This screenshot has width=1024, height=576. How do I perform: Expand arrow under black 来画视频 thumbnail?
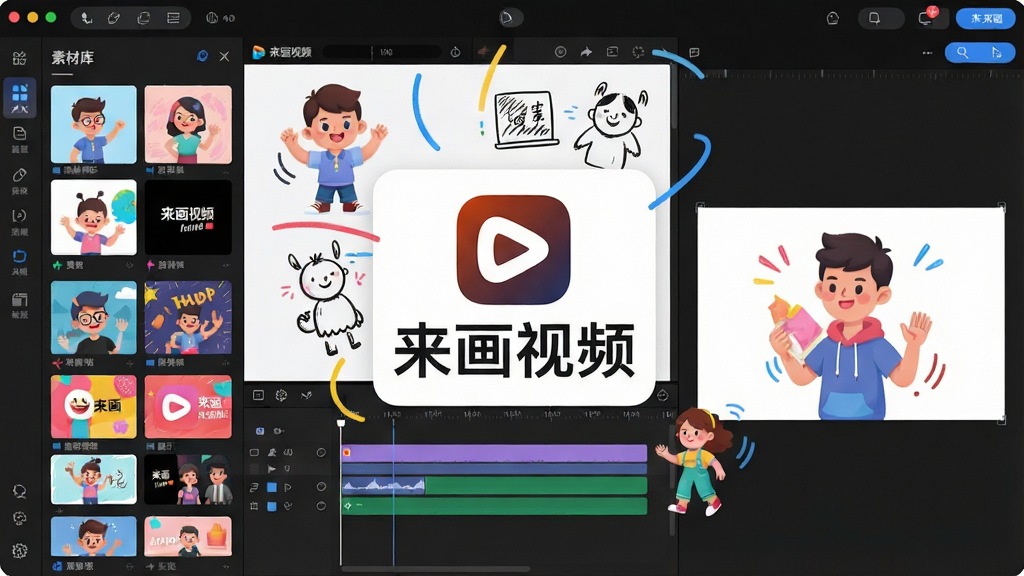tap(226, 265)
